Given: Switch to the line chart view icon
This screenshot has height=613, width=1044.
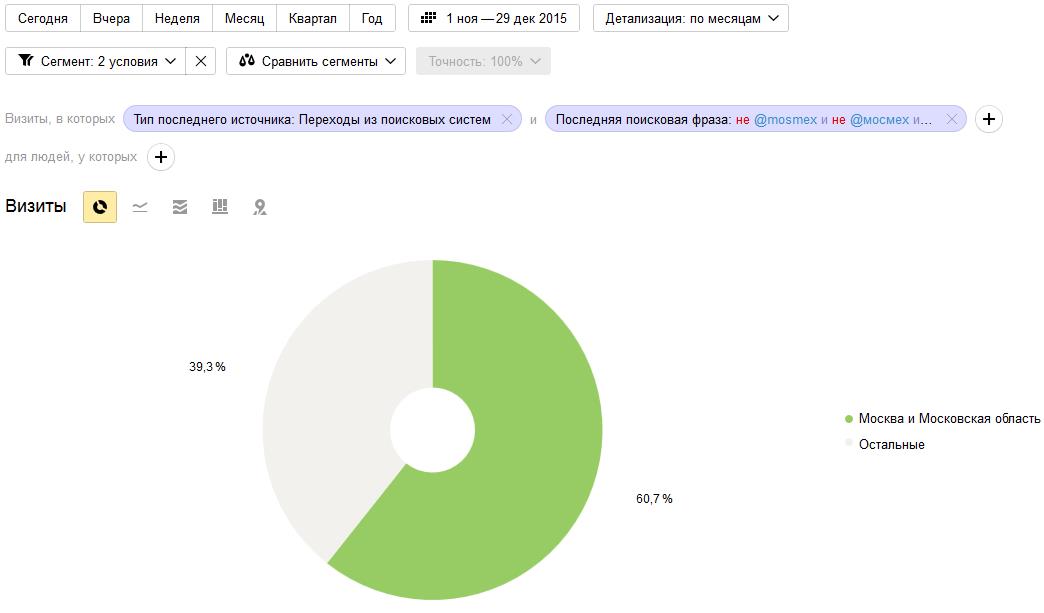Looking at the screenshot, I should (140, 207).
